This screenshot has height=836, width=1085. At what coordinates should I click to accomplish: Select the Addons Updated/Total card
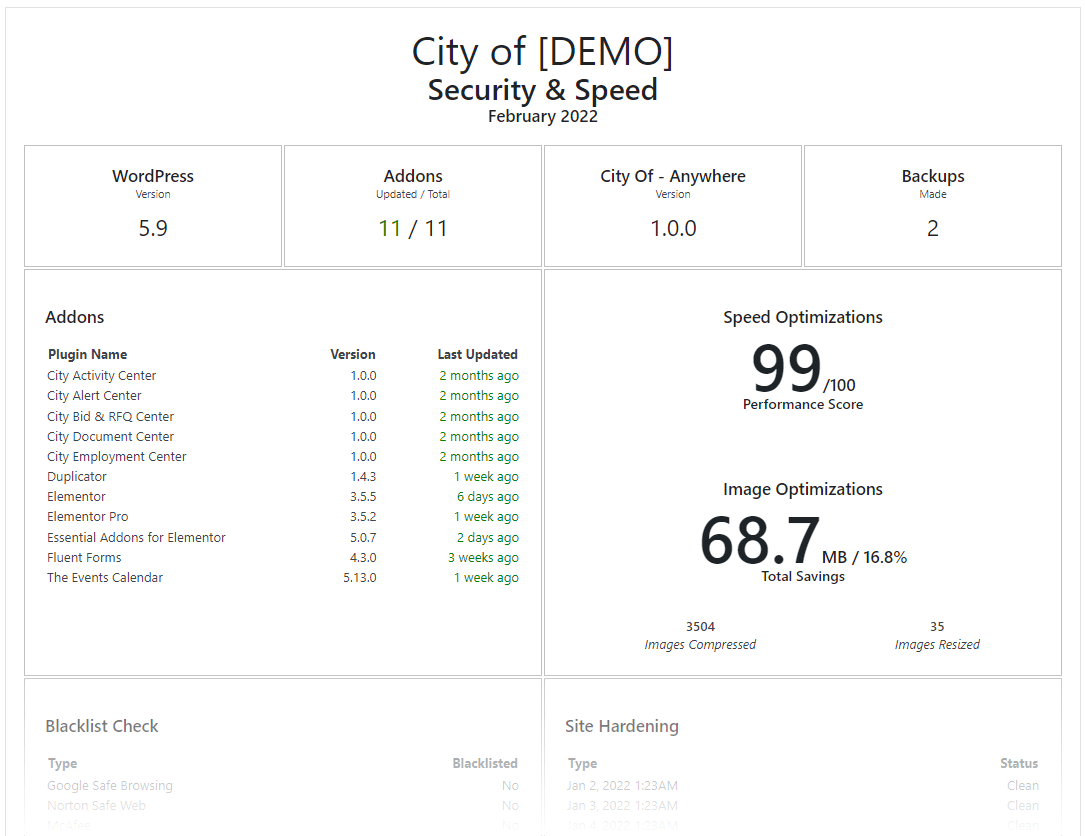coord(412,205)
